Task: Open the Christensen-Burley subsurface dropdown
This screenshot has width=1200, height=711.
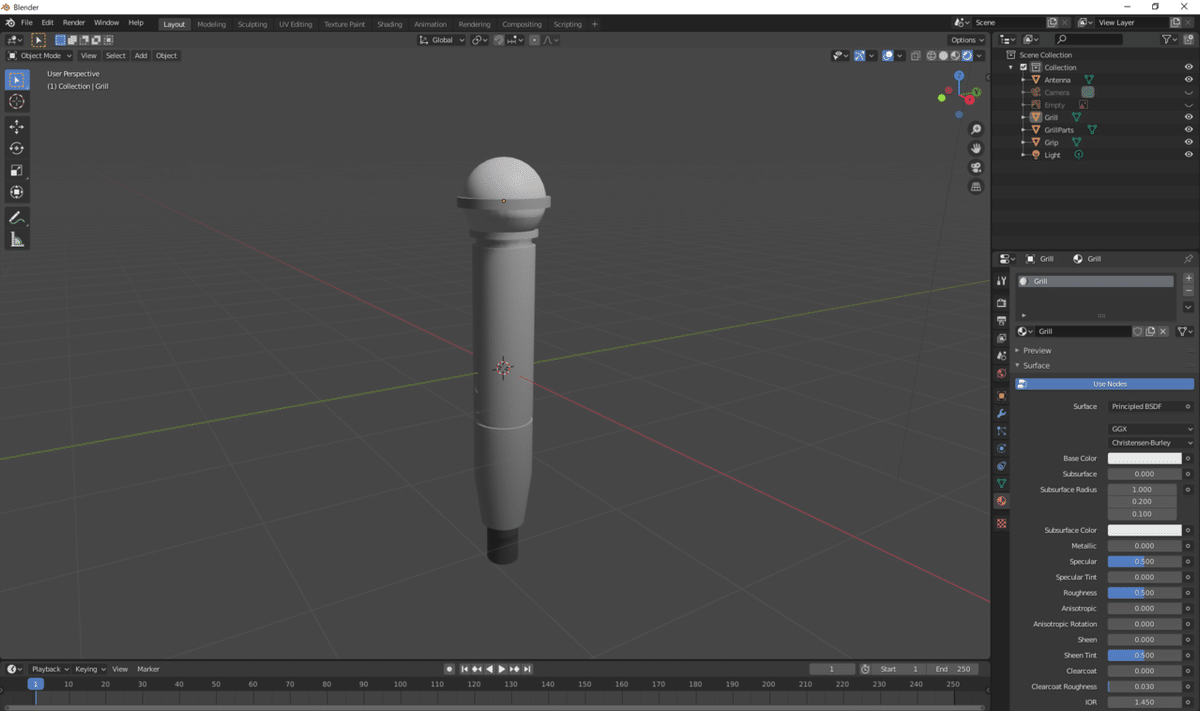Action: (x=1151, y=442)
